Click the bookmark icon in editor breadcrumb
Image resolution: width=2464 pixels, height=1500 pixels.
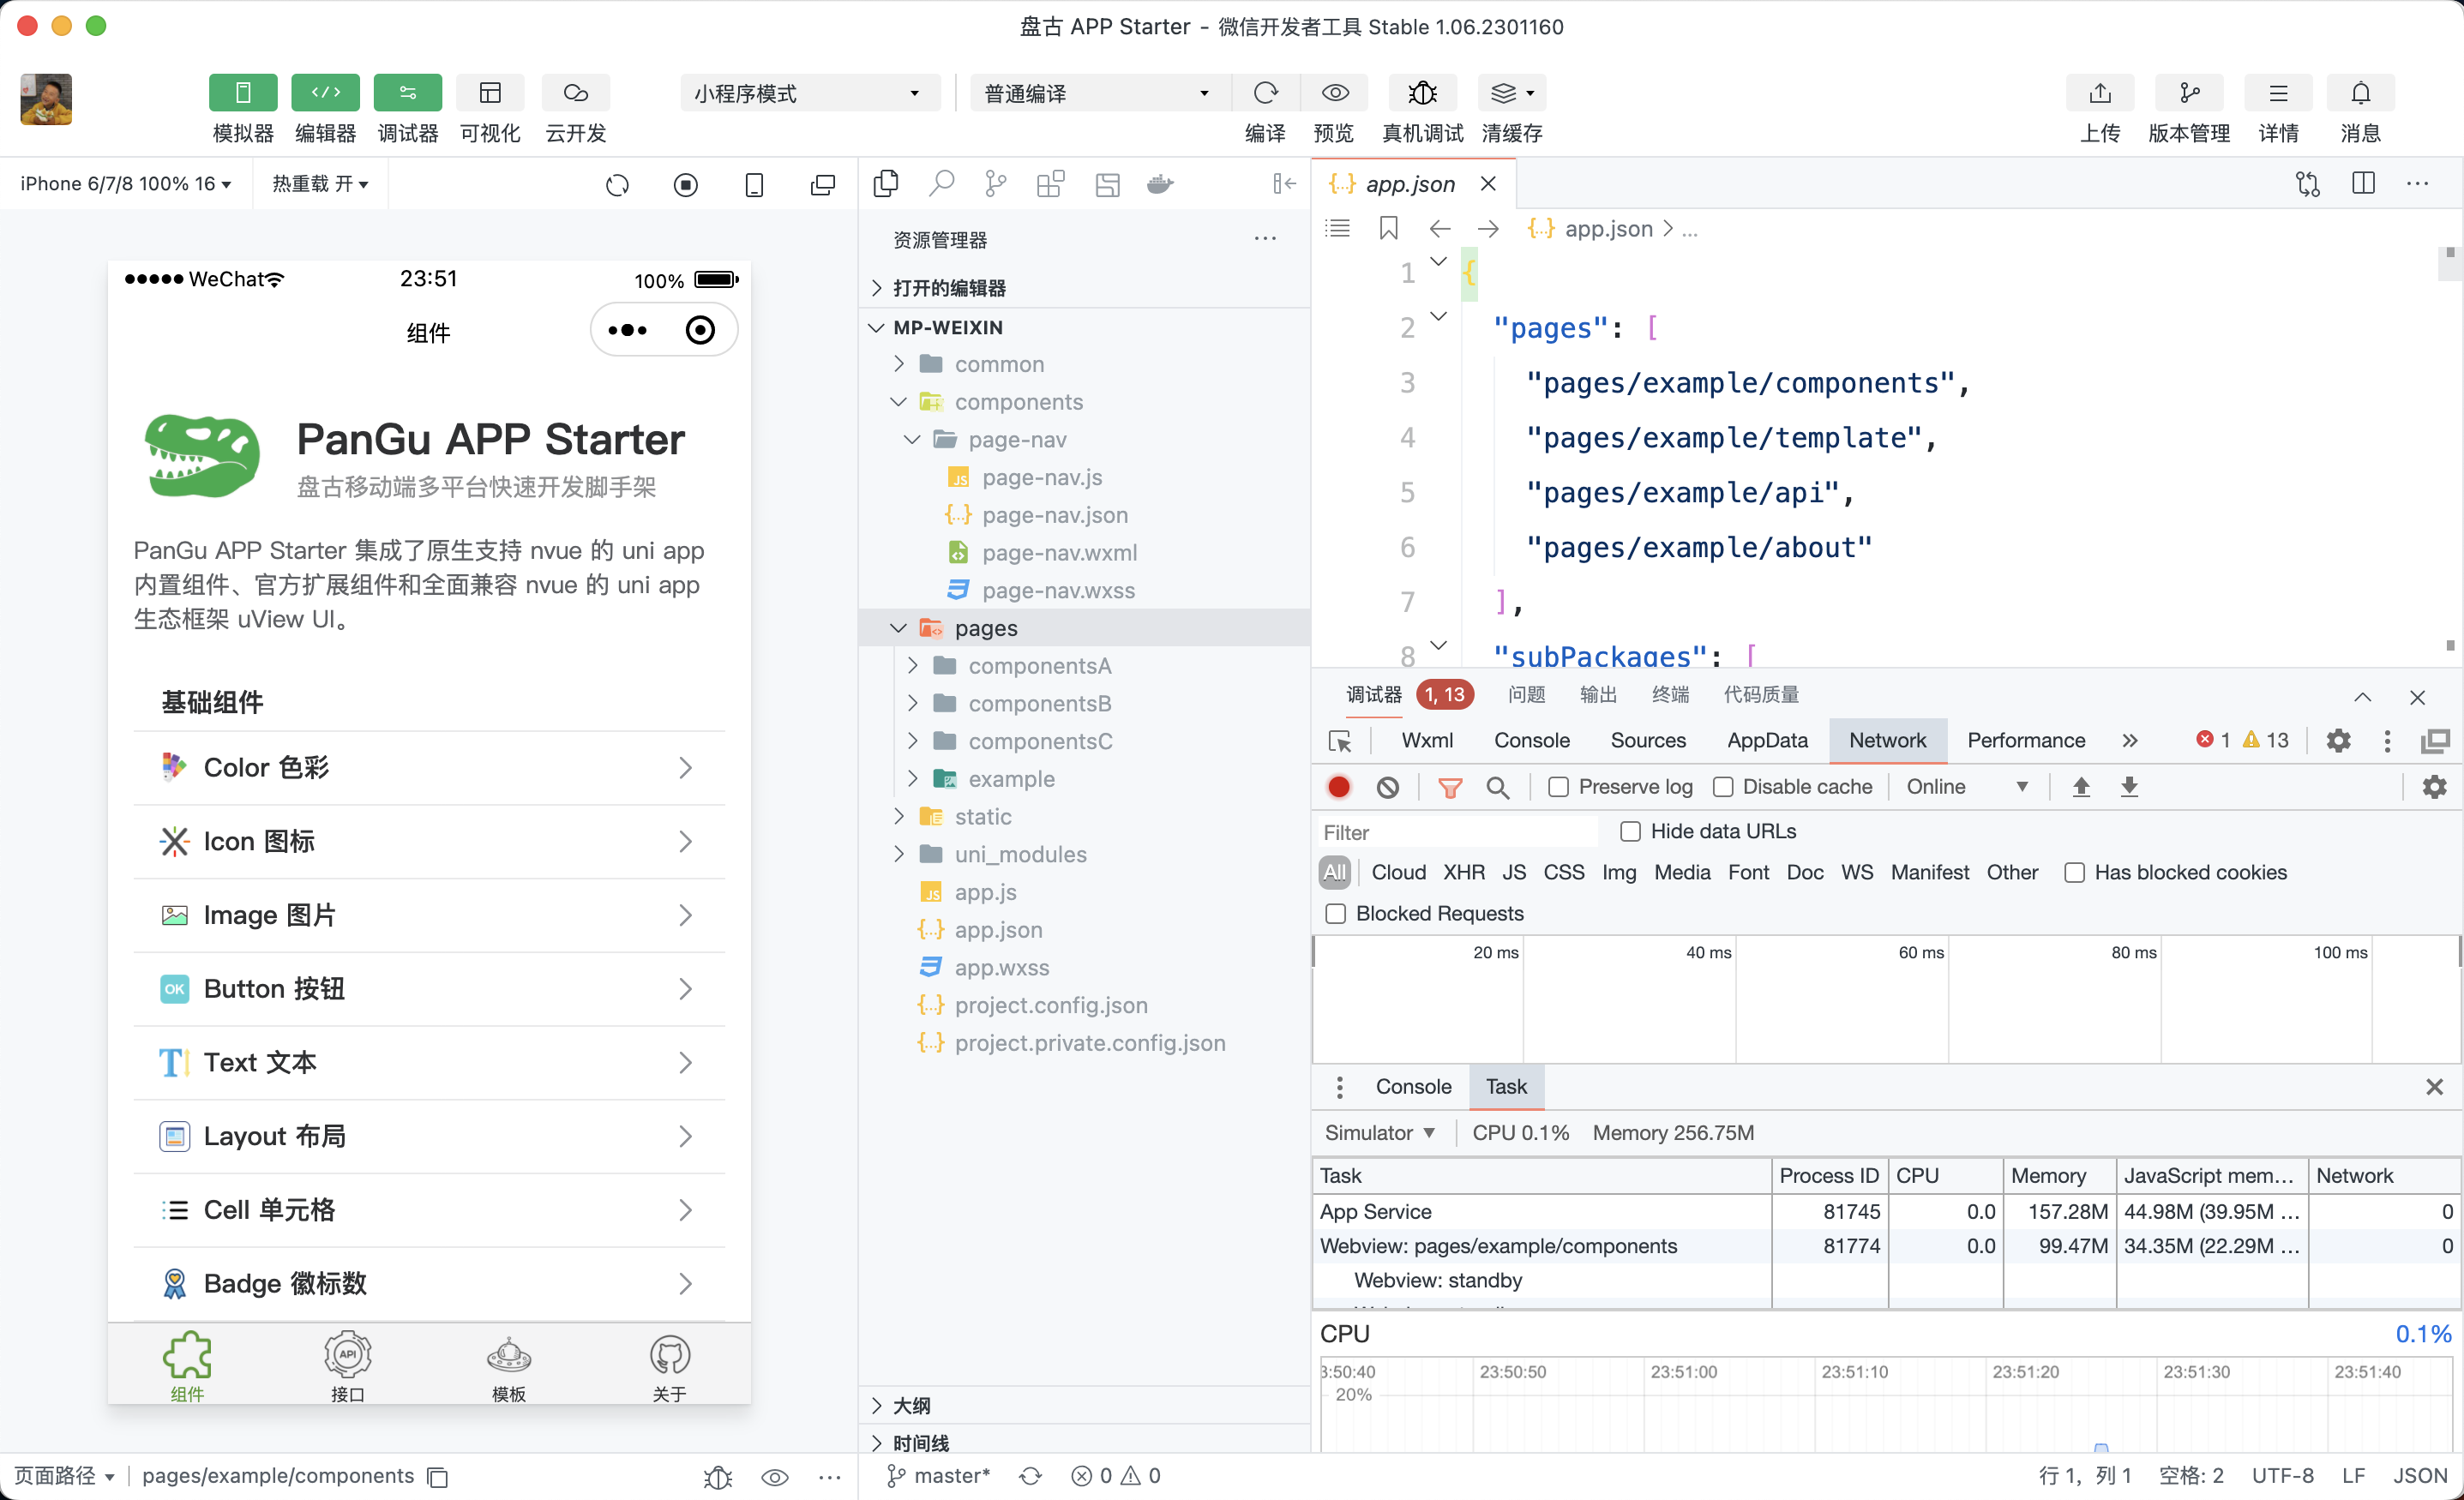[1389, 229]
